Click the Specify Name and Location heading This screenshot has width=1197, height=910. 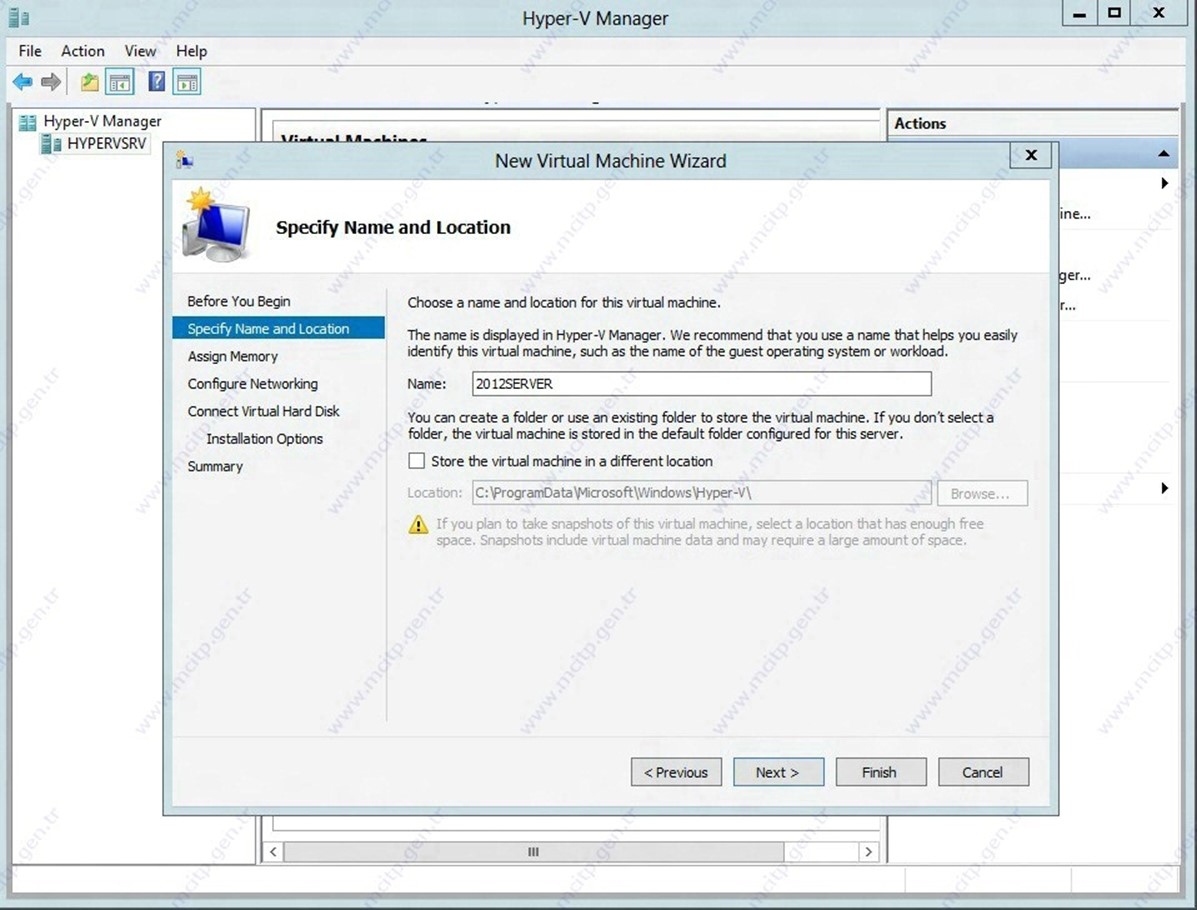click(393, 228)
